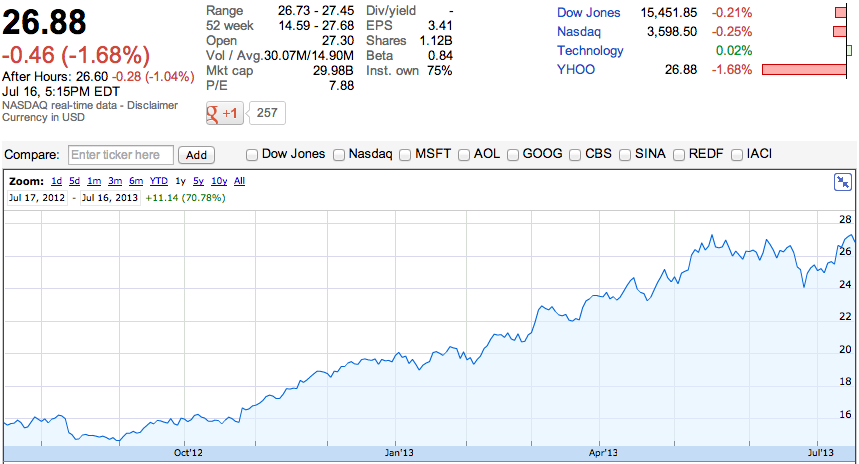The width and height of the screenshot is (859, 464).
Task: Check the MSFT comparison box
Action: (x=405, y=155)
